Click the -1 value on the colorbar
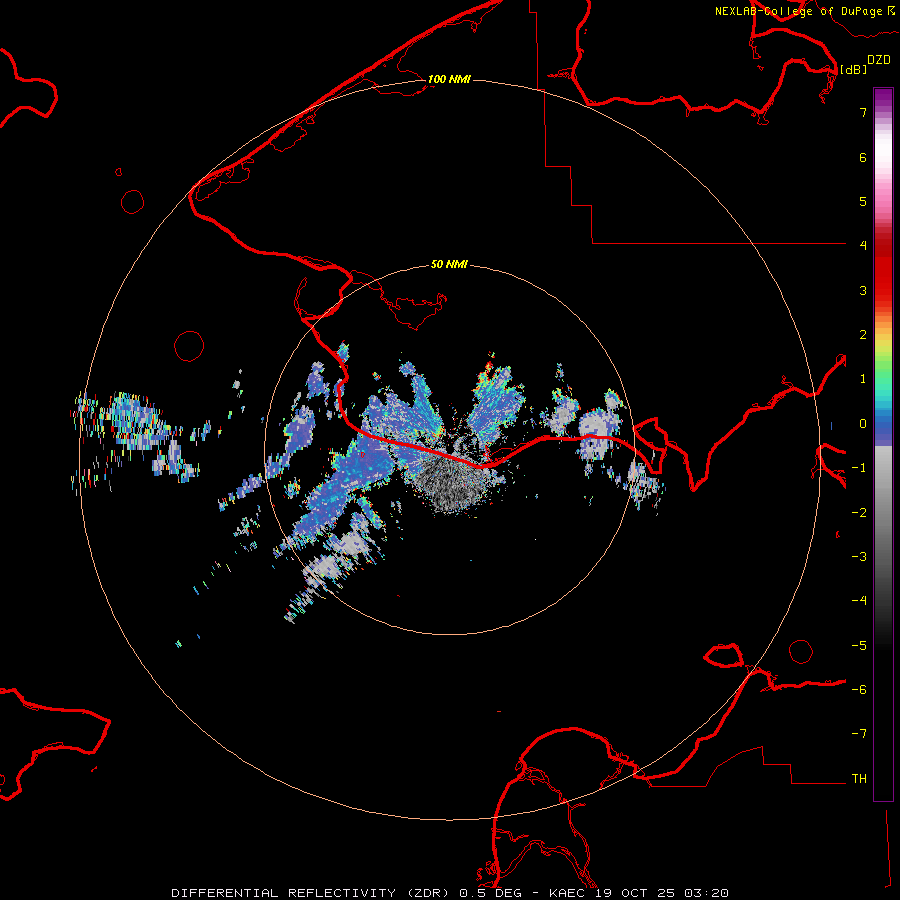The width and height of the screenshot is (900, 900). tap(859, 468)
